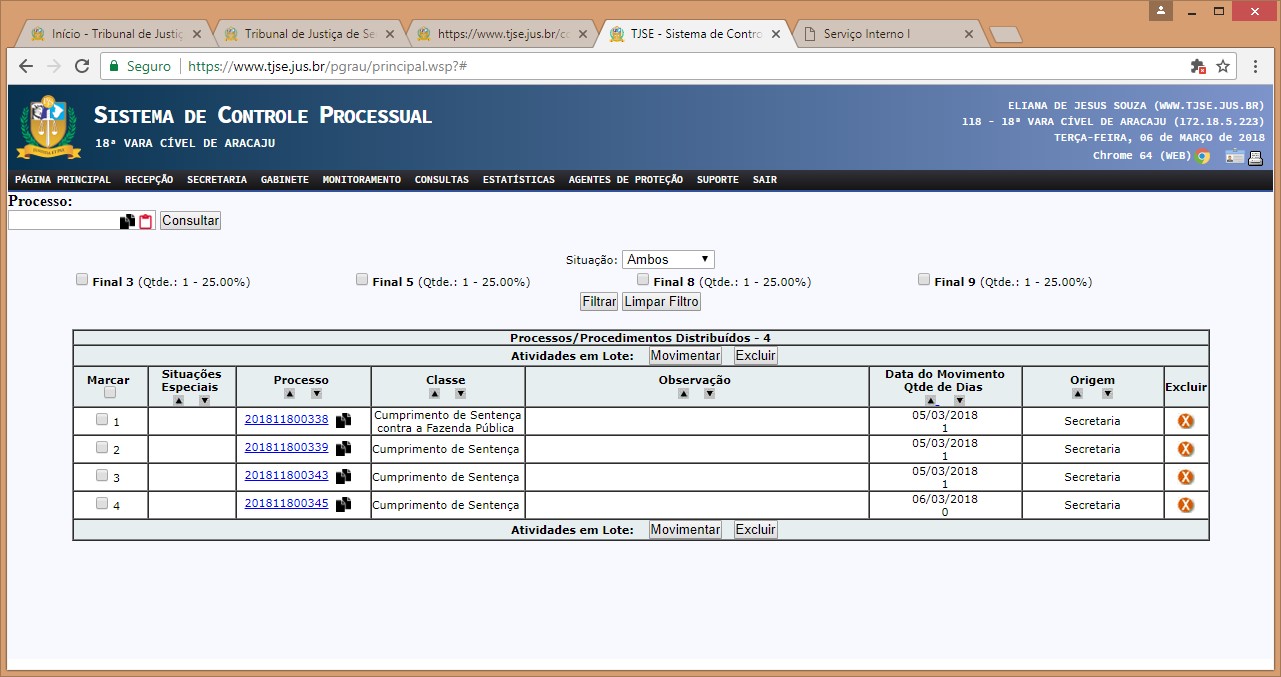The width and height of the screenshot is (1281, 677).
Task: Click orange delete icon for row 4
Action: [x=1186, y=505]
